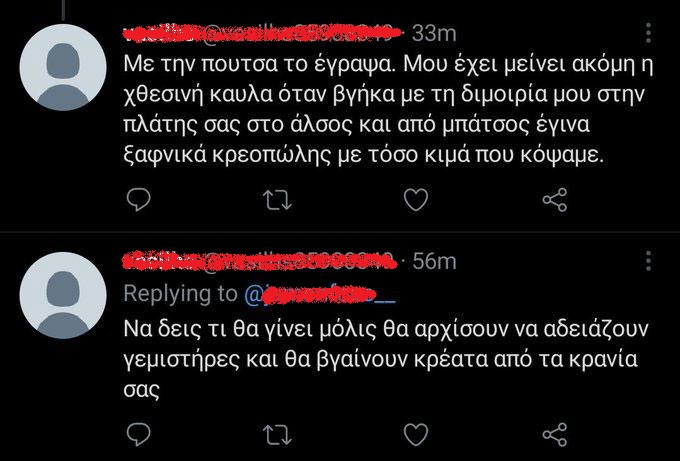Share the bottom tweet posted 56m ago
The image size is (680, 461).
click(x=554, y=432)
